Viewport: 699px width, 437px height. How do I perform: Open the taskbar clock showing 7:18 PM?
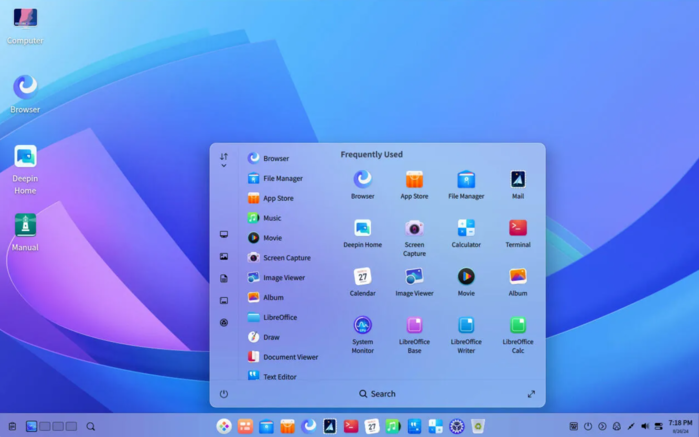tap(680, 425)
